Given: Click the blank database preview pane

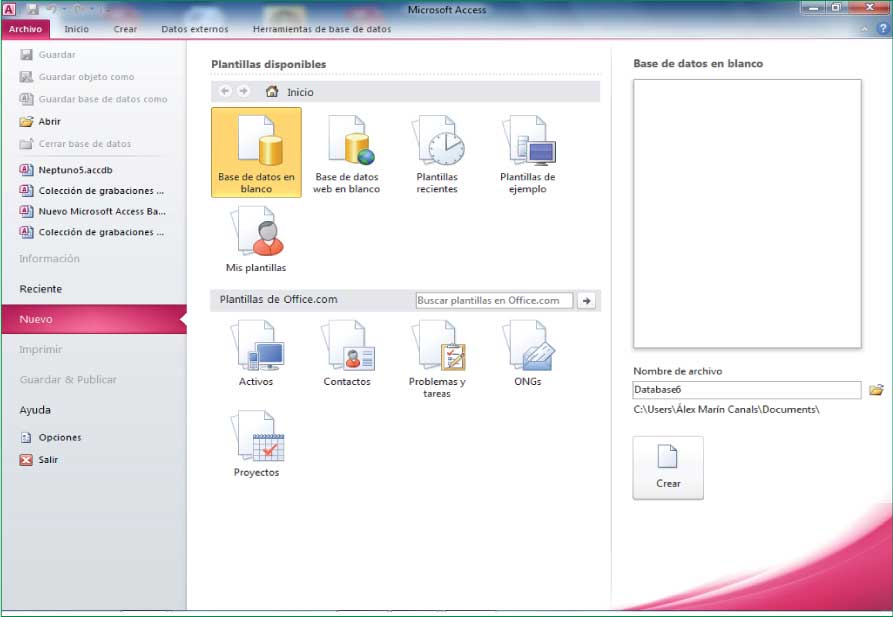Looking at the screenshot, I should coord(747,214).
